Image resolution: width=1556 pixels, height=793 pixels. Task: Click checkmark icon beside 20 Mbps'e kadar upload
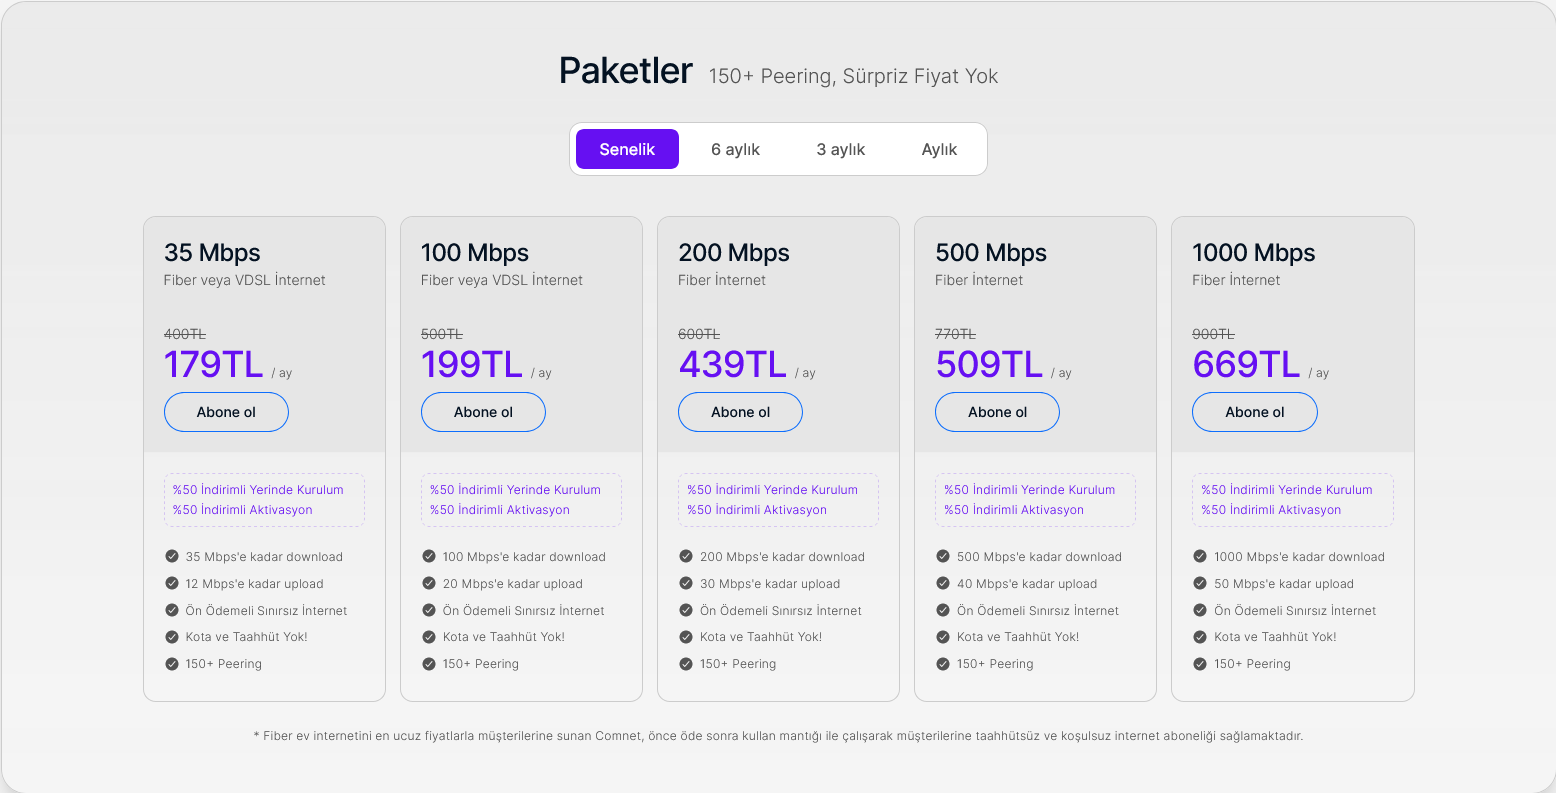(428, 583)
